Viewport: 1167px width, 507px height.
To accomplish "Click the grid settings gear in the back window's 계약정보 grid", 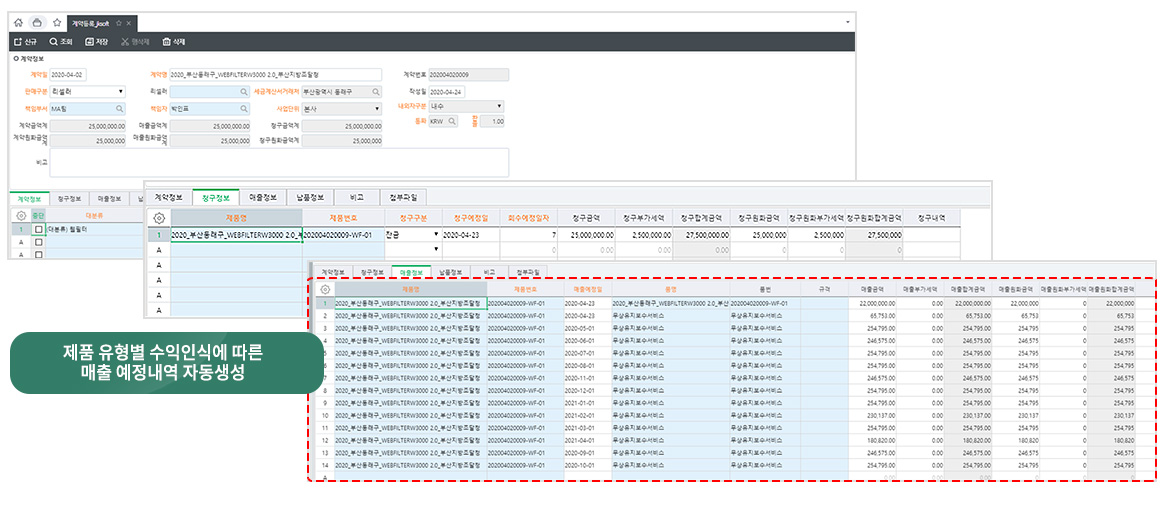I will click(x=21, y=216).
